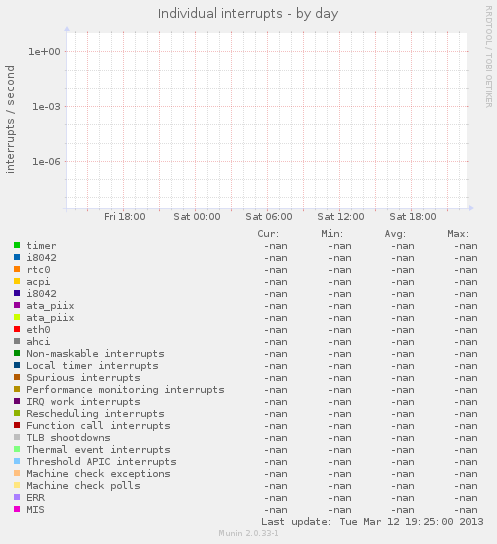The width and height of the screenshot is (497, 544).
Task: Select the Local timer interrupts label
Action: (92, 366)
